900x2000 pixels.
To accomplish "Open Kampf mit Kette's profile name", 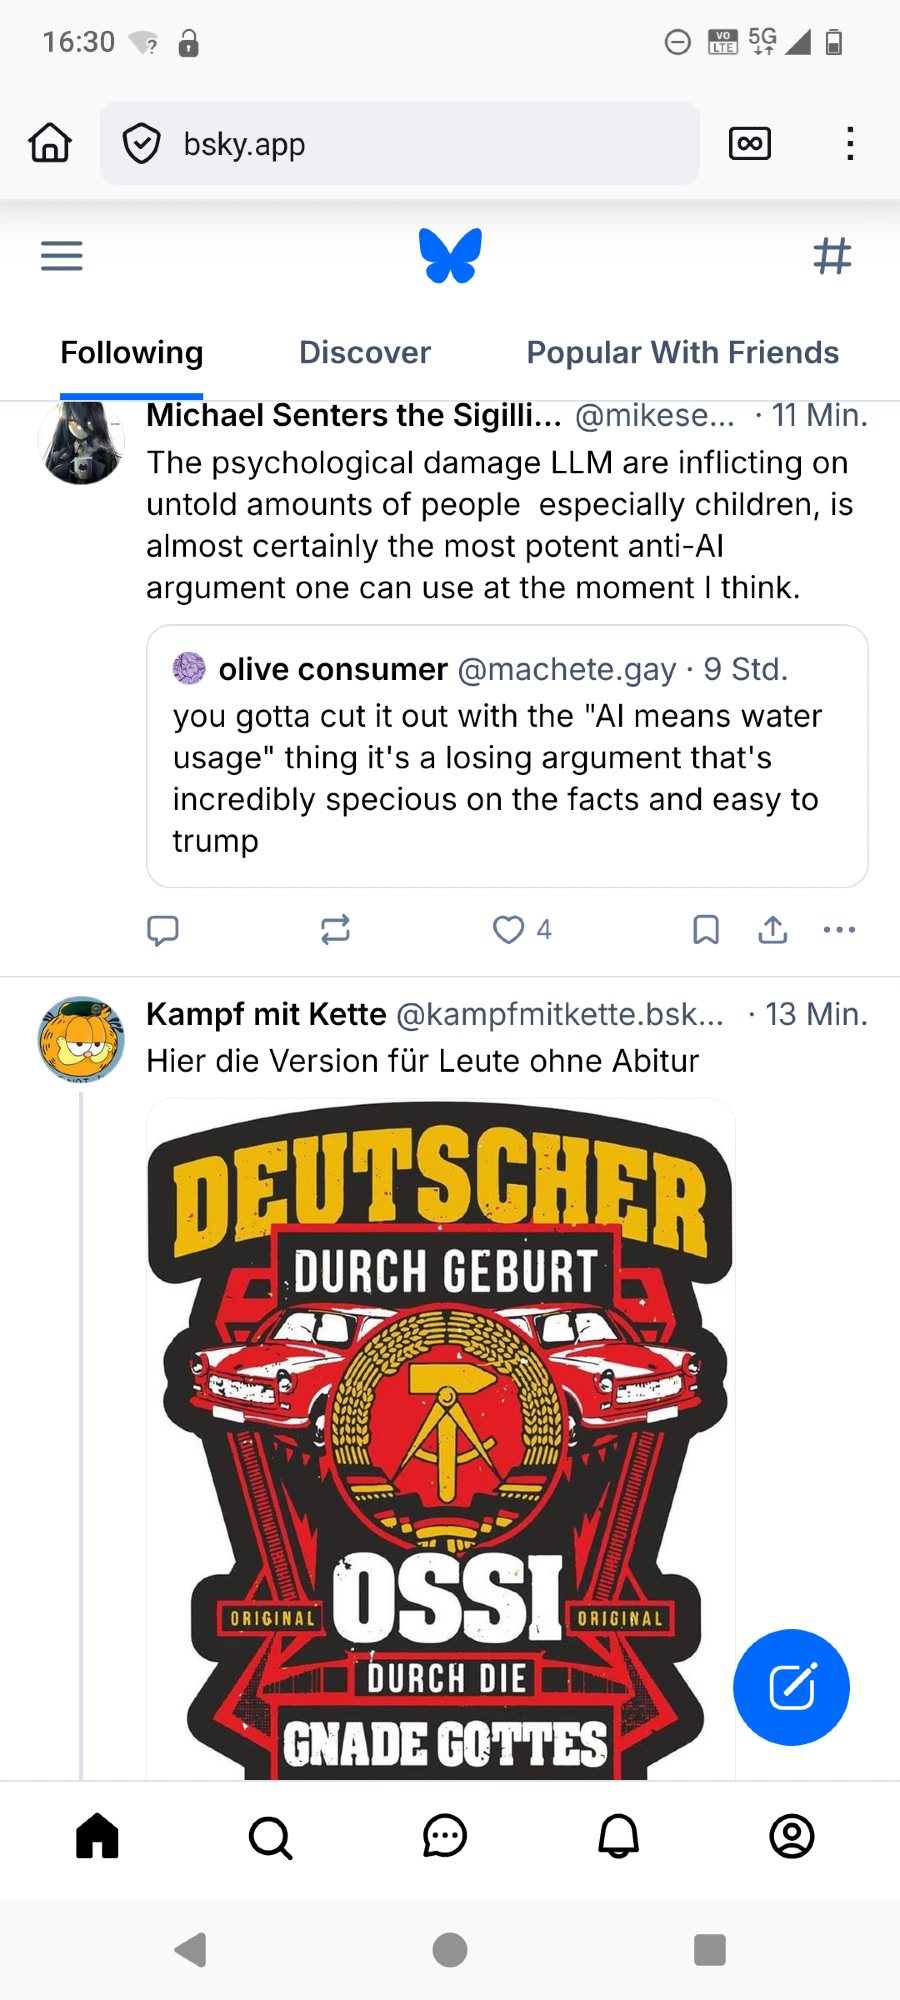I will (266, 1014).
